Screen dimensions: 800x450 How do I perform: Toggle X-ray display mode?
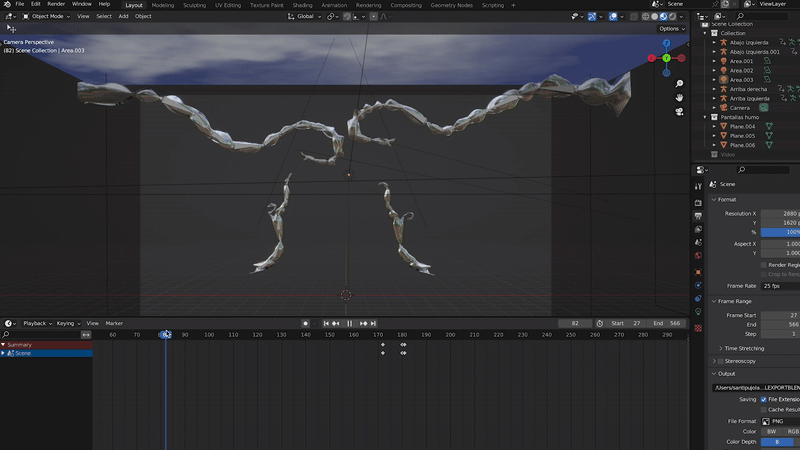click(x=634, y=16)
